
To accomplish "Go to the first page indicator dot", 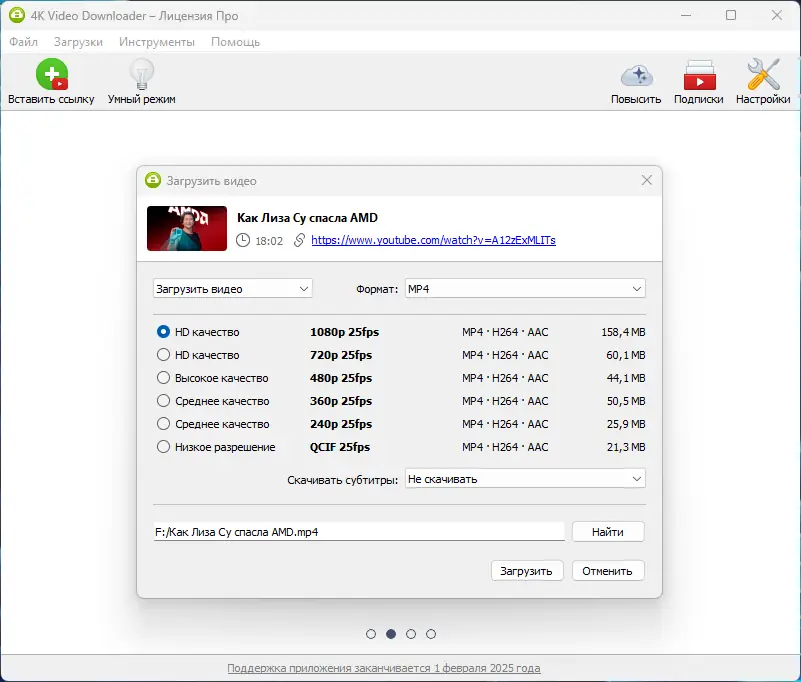I will (x=371, y=634).
